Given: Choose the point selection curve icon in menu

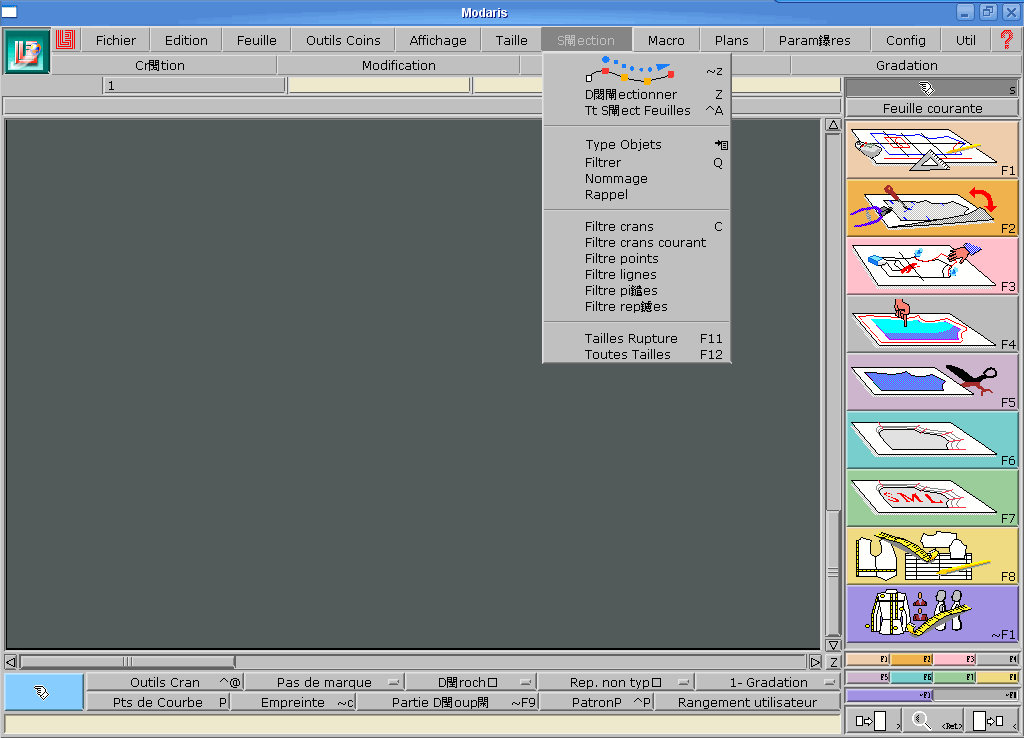Looking at the screenshot, I should coord(630,70).
